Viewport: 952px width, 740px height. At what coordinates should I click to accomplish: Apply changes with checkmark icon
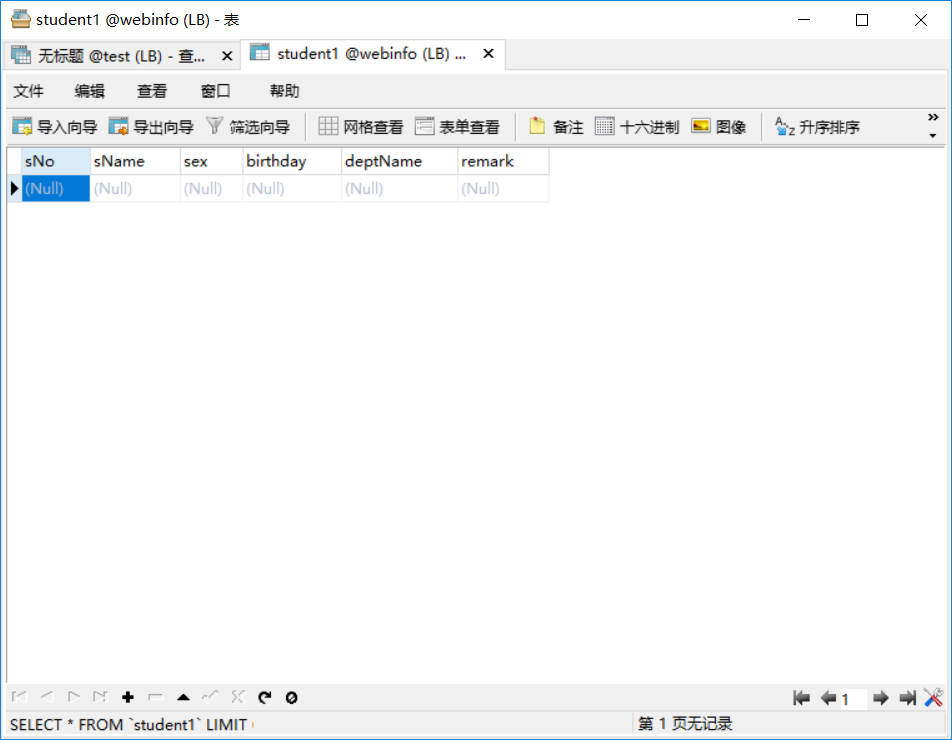pos(210,697)
